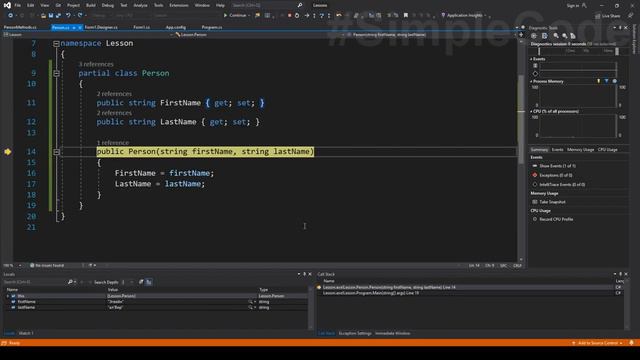Screen dimensions: 640x360
Task: Toggle auto-hide pin on Locals panel
Action: pos(304,274)
